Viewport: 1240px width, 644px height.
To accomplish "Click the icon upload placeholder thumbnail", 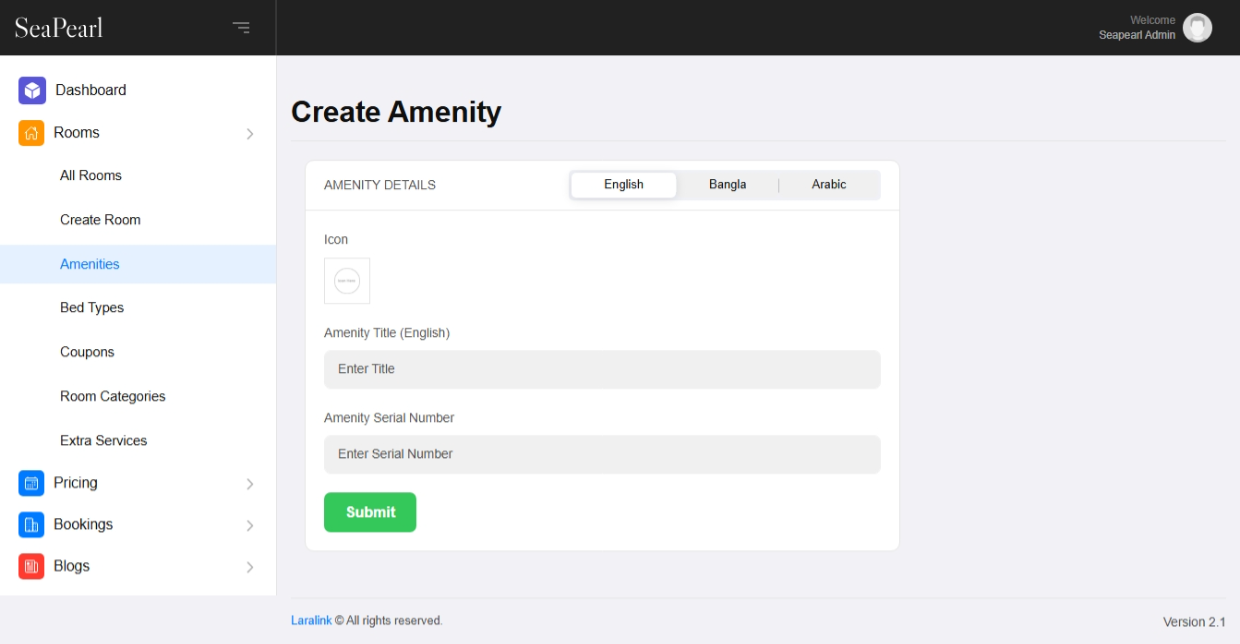I will [347, 281].
